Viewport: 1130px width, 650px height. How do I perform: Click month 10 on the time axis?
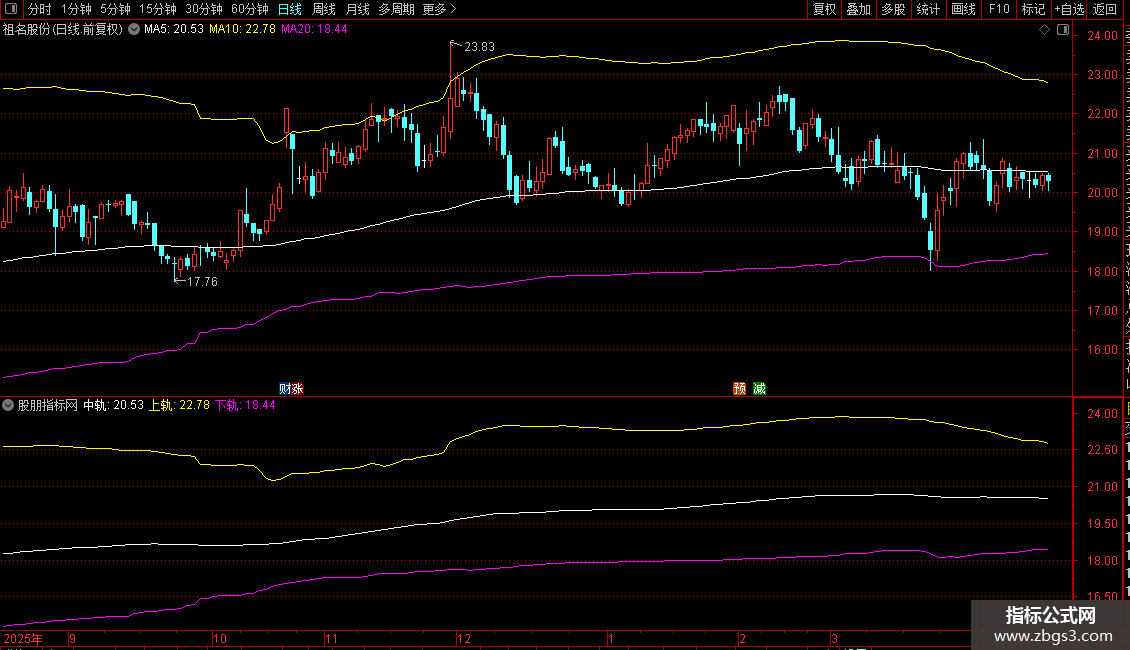coord(220,638)
